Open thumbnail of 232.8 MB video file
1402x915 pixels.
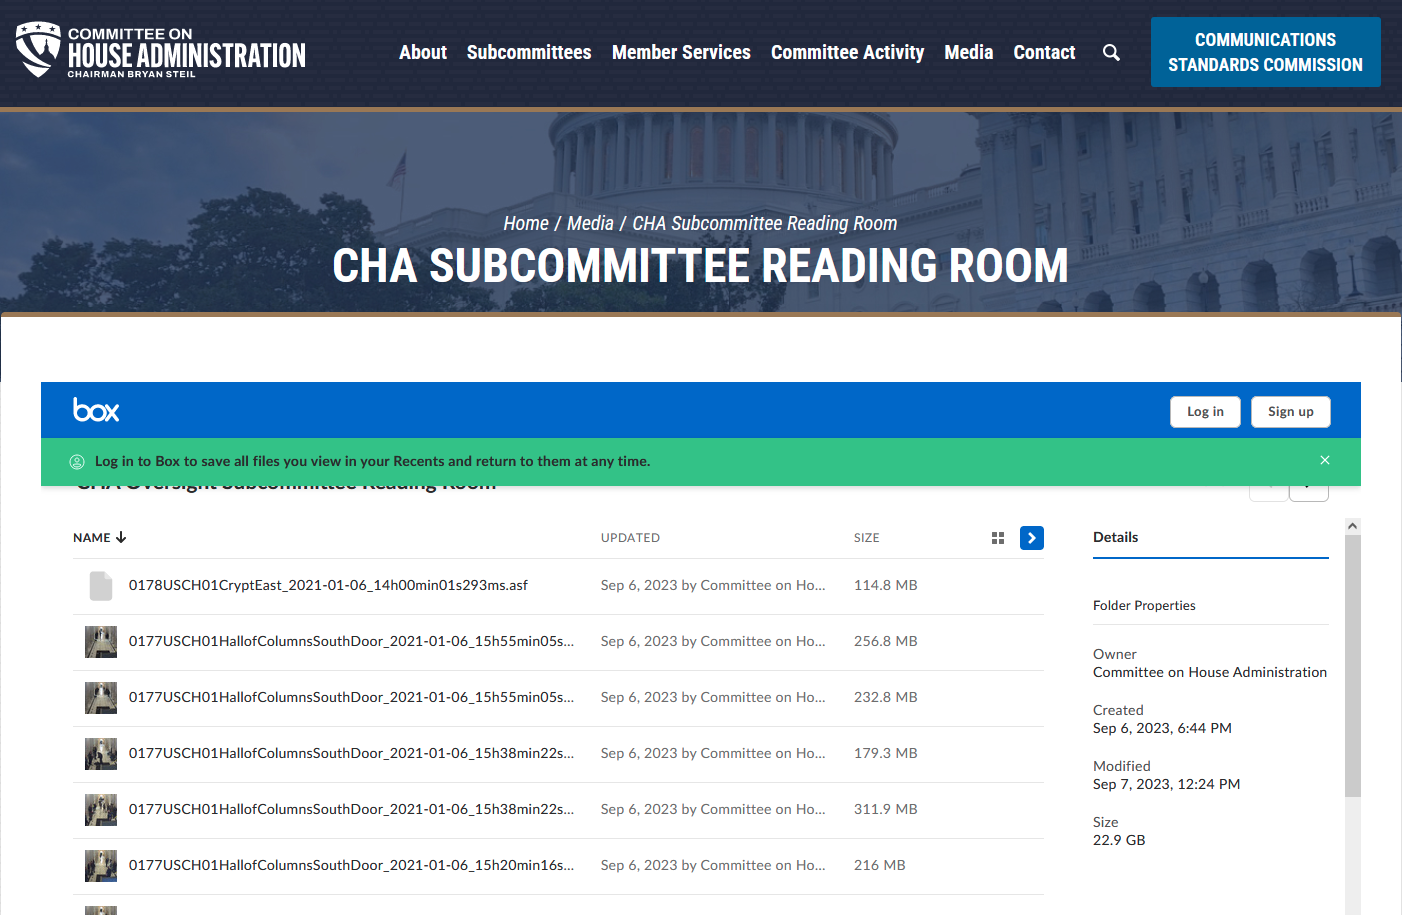tap(101, 698)
